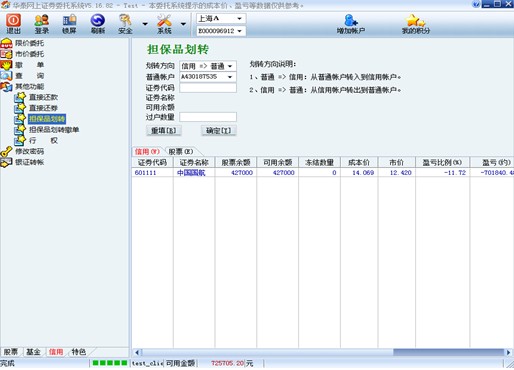Click market price 12.420 cell
The width and height of the screenshot is (514, 370).
[401, 173]
